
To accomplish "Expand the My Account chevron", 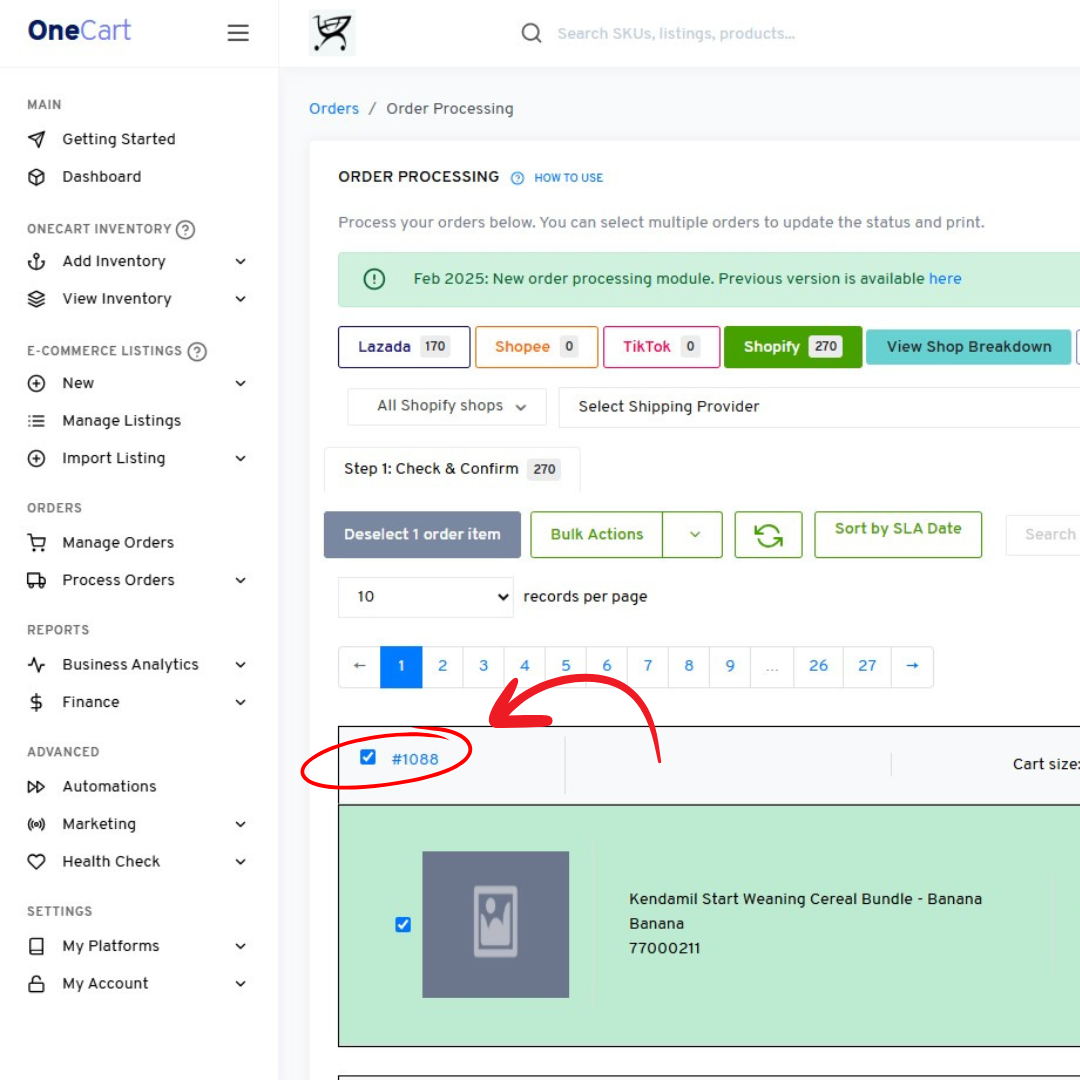I will [x=240, y=984].
